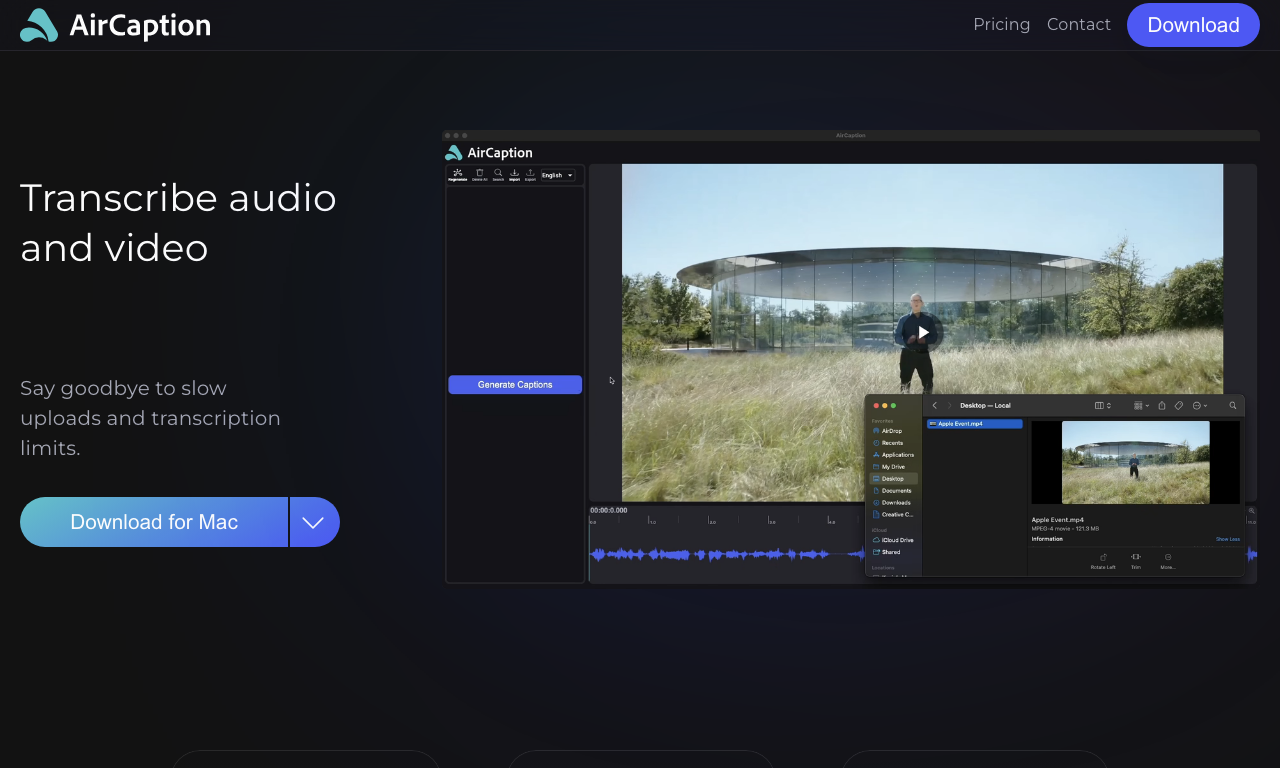1280x768 pixels.
Task: Click the Share icon in the Finder toolbar
Action: tap(1162, 405)
